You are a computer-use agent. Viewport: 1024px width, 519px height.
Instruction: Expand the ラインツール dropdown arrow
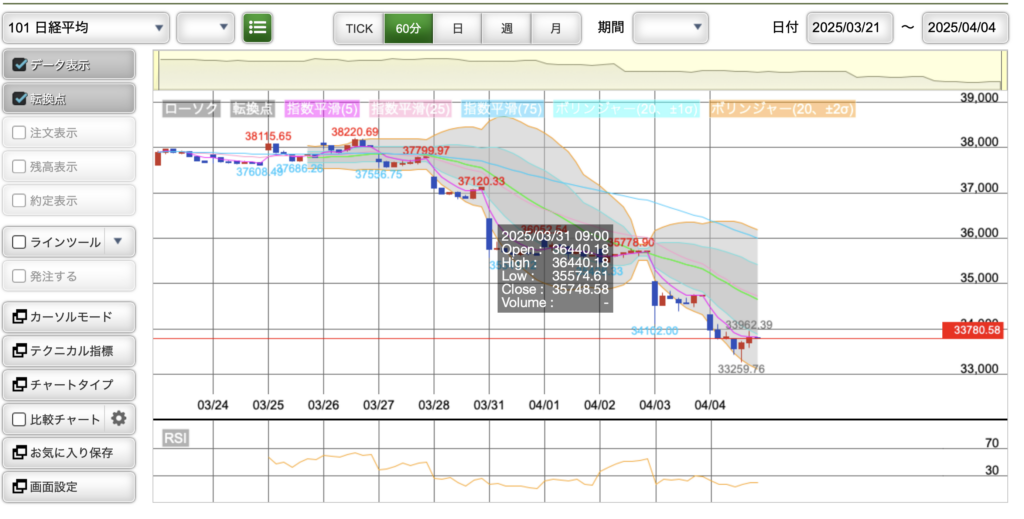click(x=118, y=241)
